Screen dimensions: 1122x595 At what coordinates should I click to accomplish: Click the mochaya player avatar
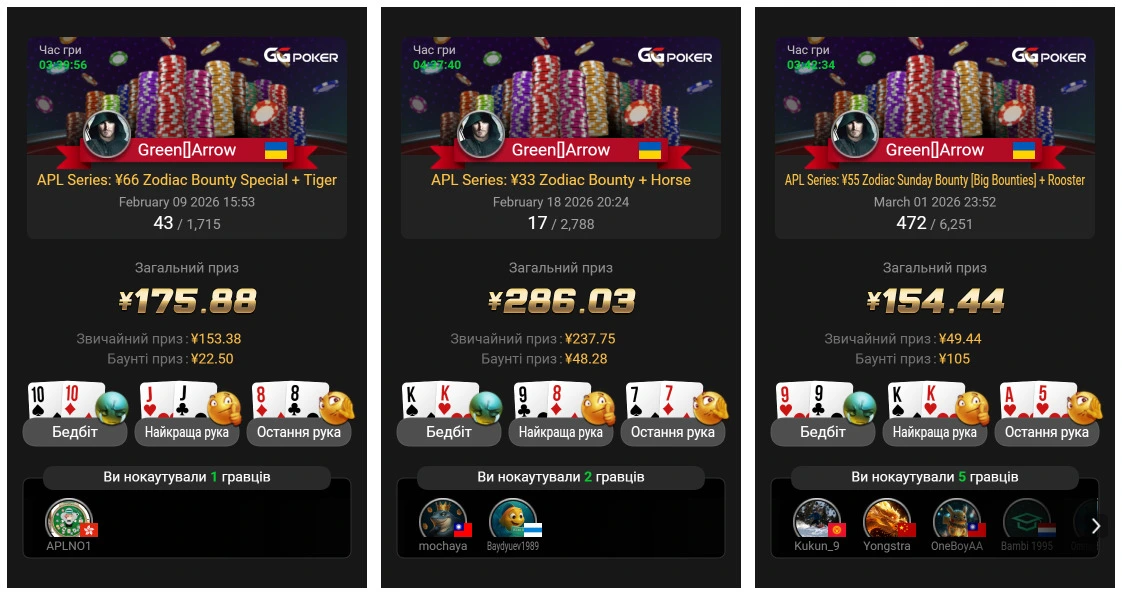pos(443,518)
